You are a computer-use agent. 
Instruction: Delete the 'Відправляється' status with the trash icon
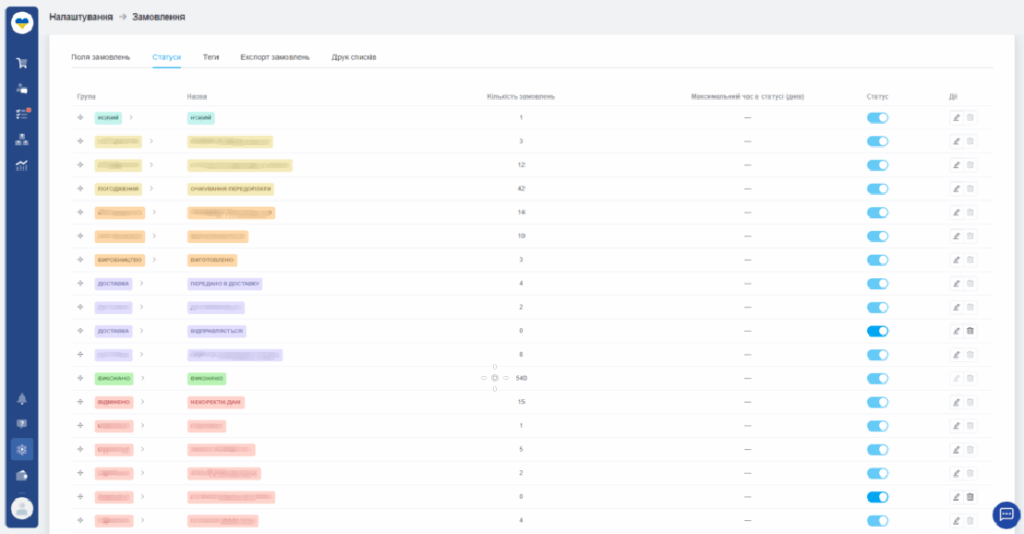tap(970, 331)
